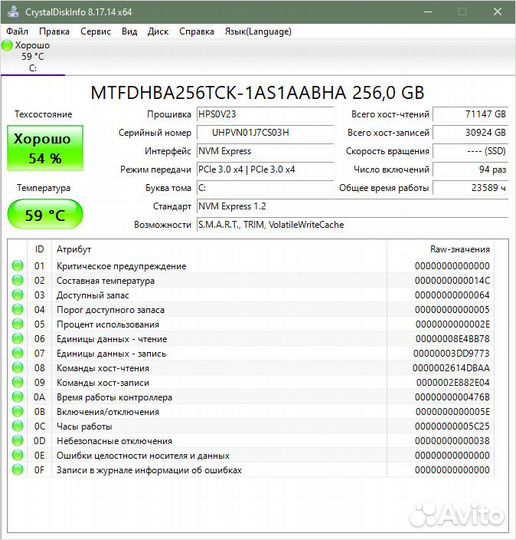Select attribute row Процент использования
Screen dimensions: 516x540
click(x=251, y=324)
